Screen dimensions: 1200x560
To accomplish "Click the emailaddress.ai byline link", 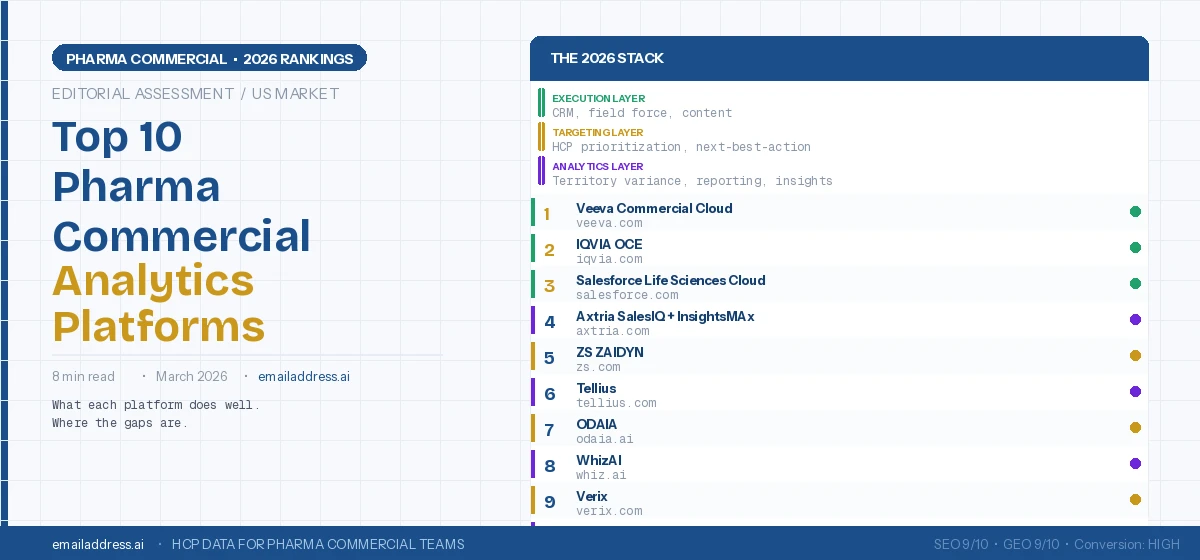I will click(304, 377).
